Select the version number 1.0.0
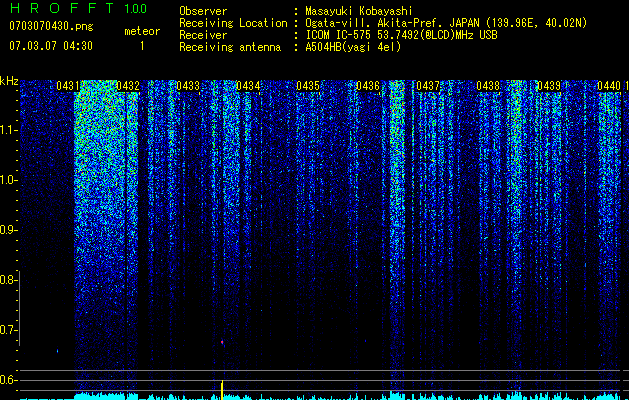This screenshot has width=629, height=400. point(135,8)
